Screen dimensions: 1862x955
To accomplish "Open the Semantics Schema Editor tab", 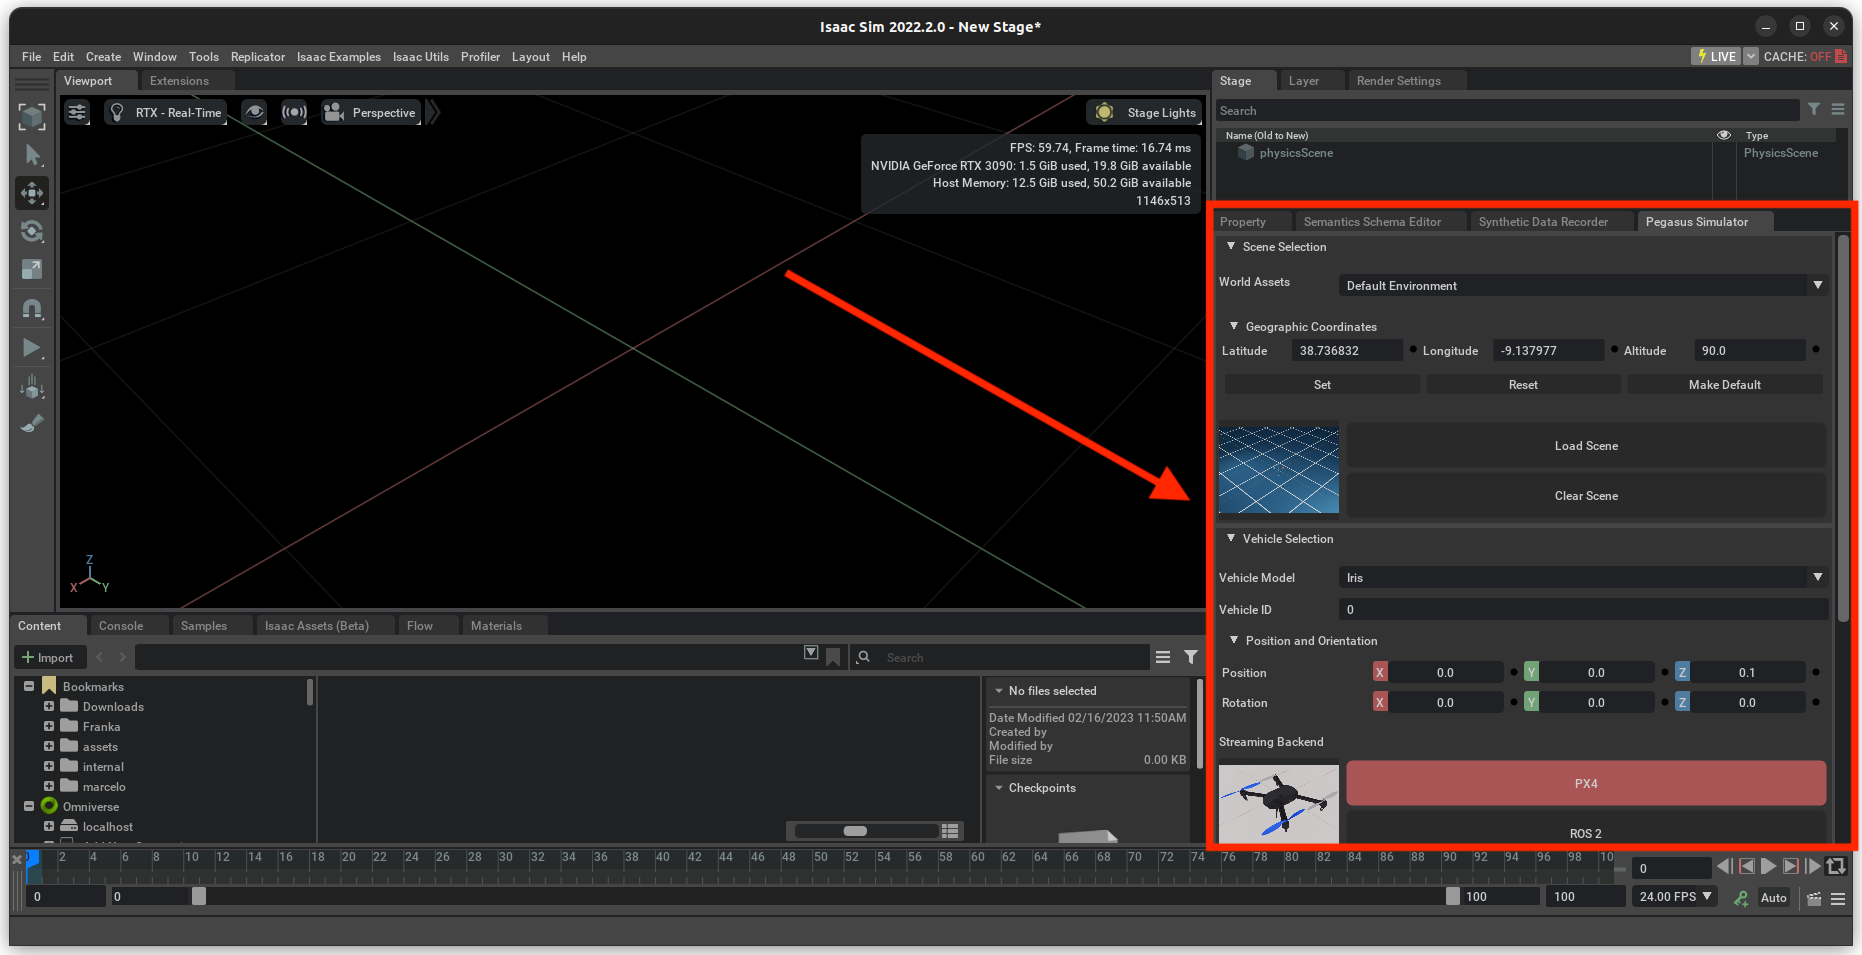I will tap(1372, 222).
